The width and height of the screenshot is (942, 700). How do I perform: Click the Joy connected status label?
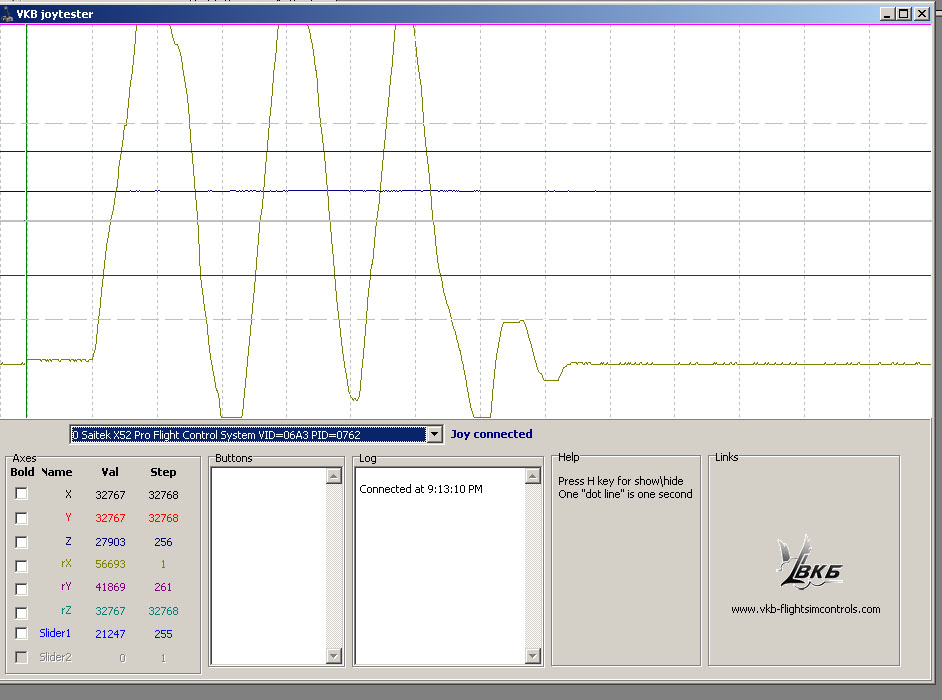click(491, 434)
